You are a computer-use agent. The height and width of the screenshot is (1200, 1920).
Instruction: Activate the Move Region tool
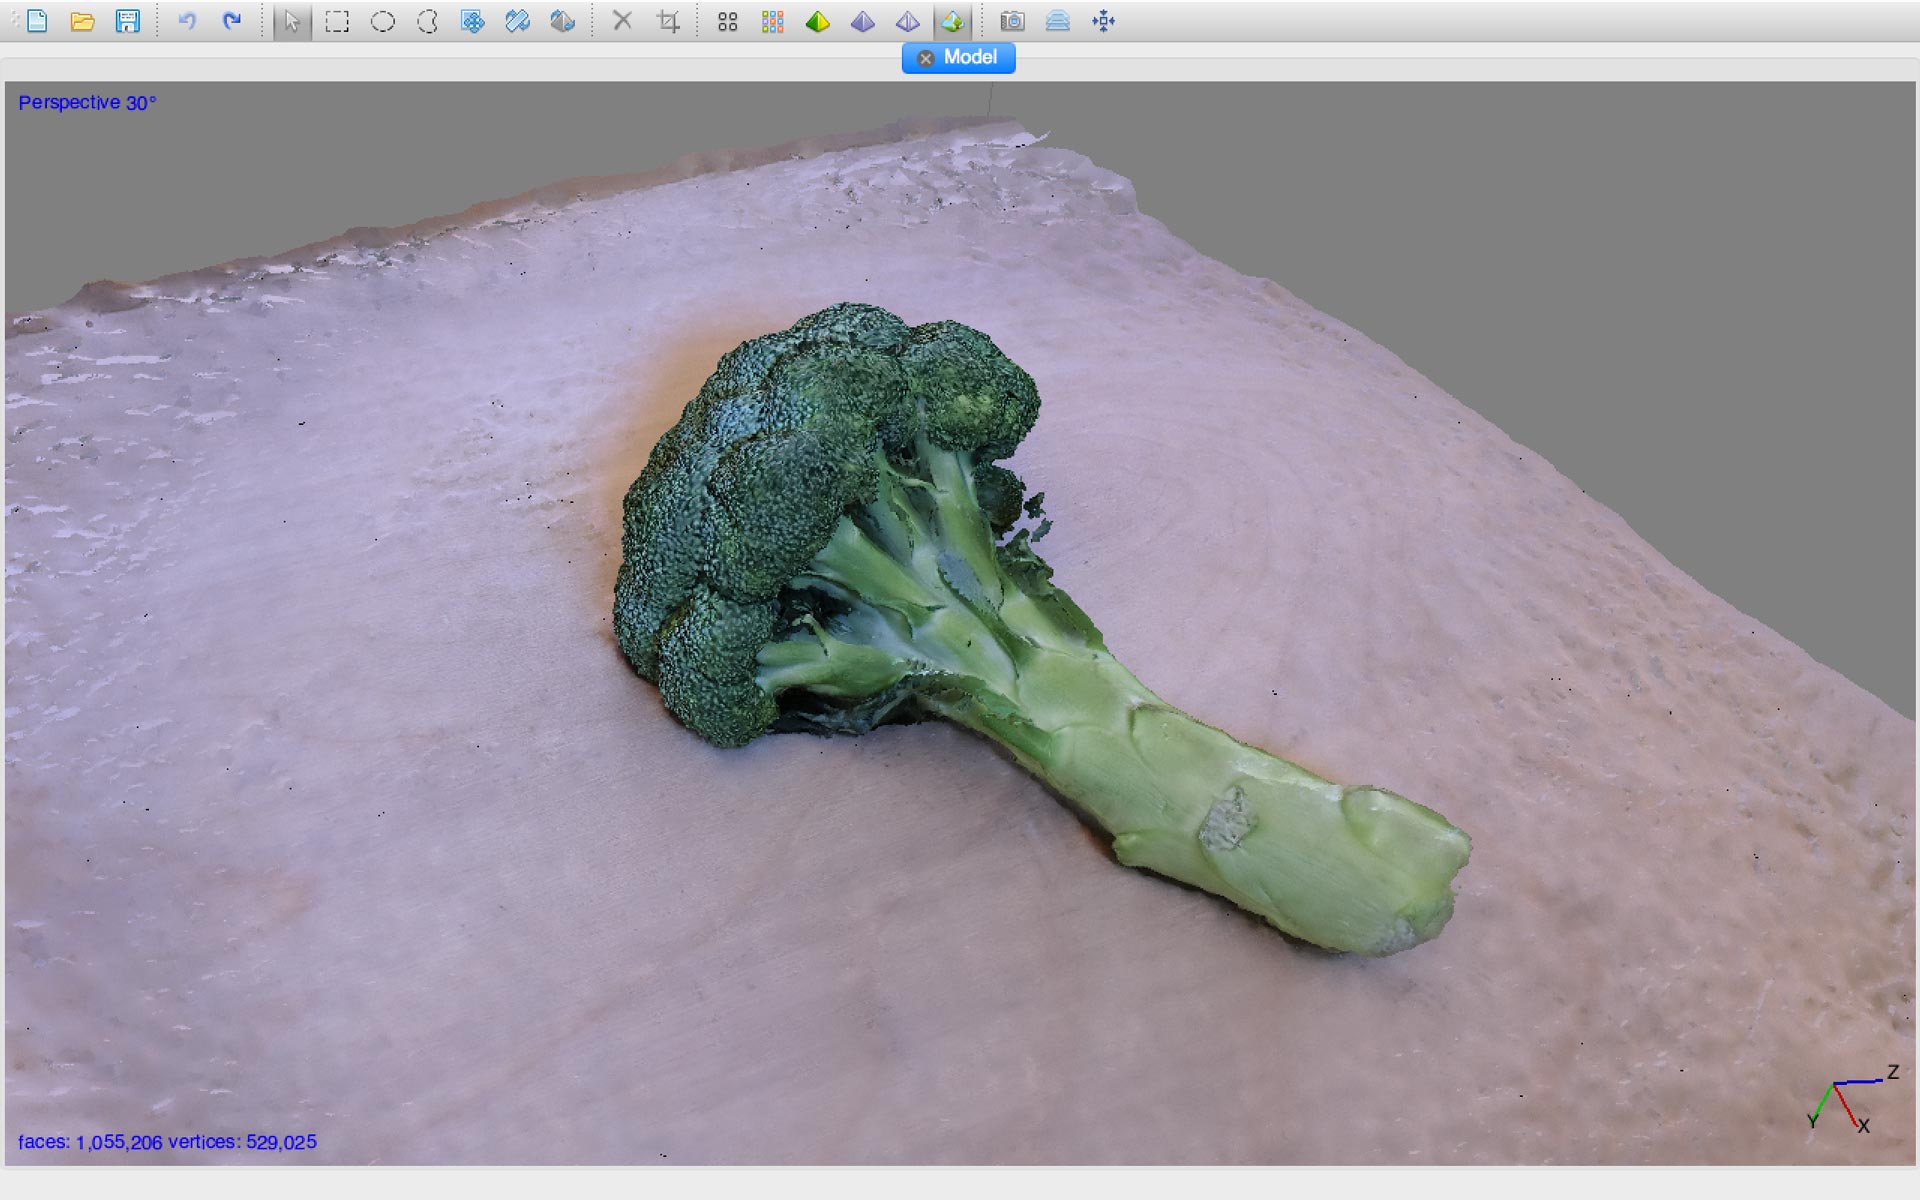point(472,21)
